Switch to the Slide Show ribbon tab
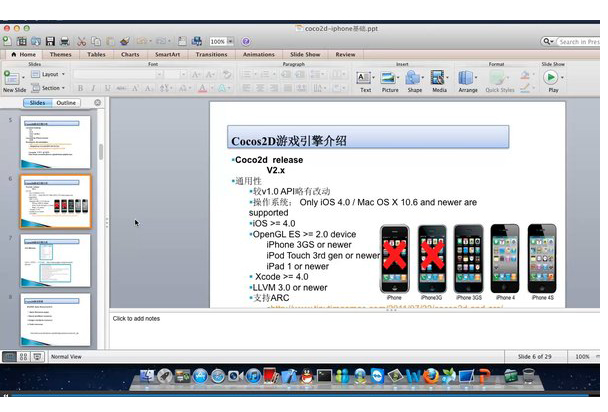The image size is (608, 412). coord(305,54)
